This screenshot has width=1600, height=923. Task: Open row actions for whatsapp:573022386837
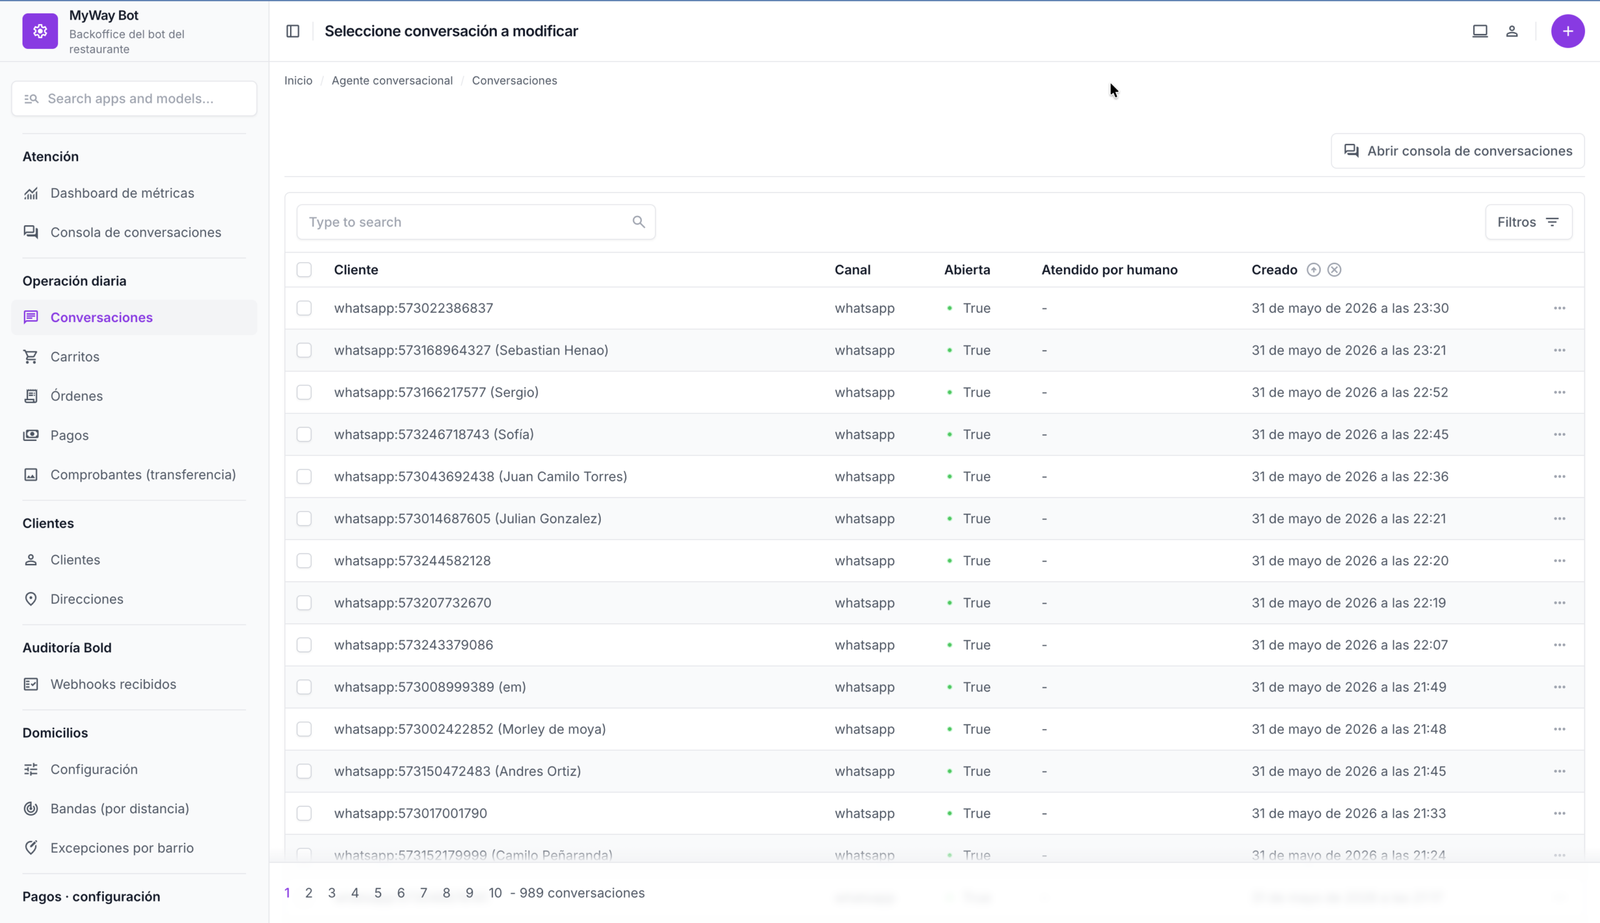(1559, 308)
